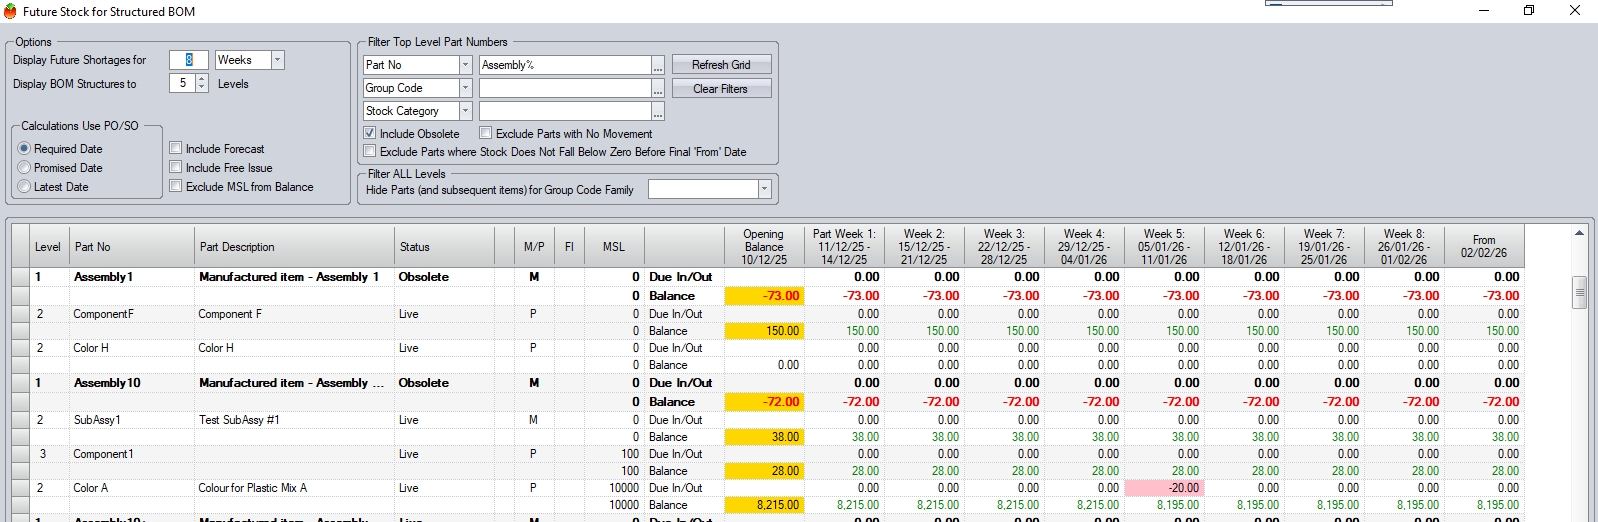Click the Clear Filters button
Viewport: 1598px width, 522px height.
tap(721, 89)
